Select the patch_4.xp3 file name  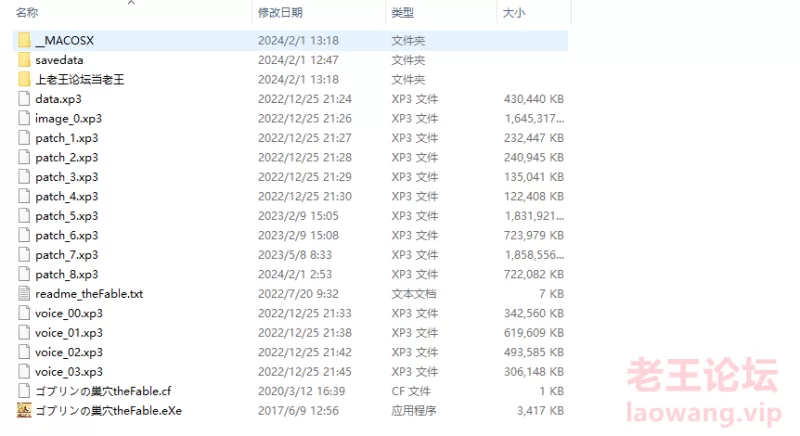67,196
